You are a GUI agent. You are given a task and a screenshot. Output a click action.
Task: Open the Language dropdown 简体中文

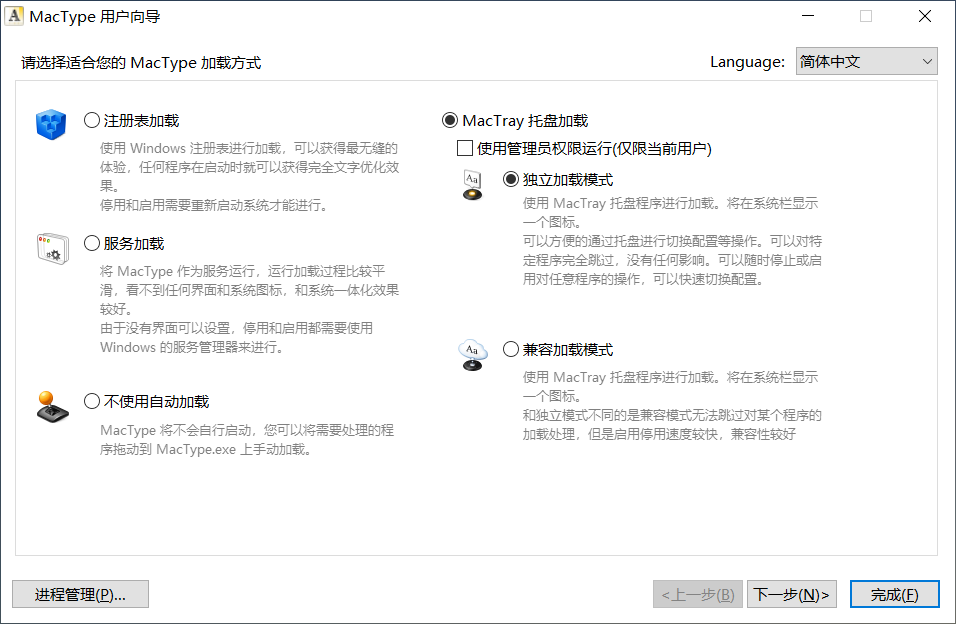click(866, 62)
